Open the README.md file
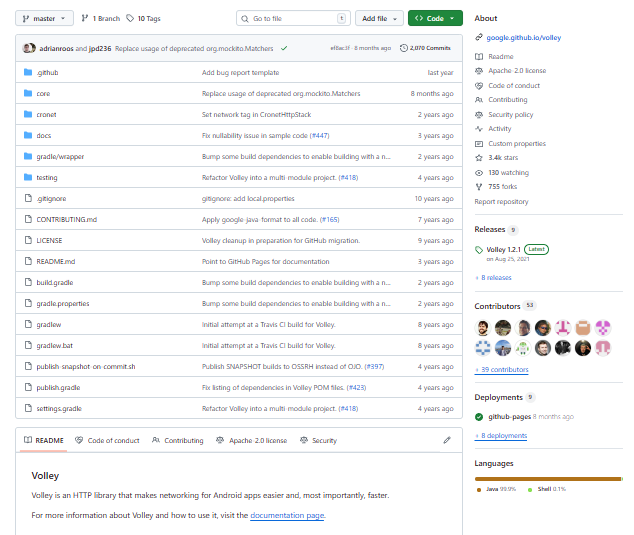 point(56,262)
